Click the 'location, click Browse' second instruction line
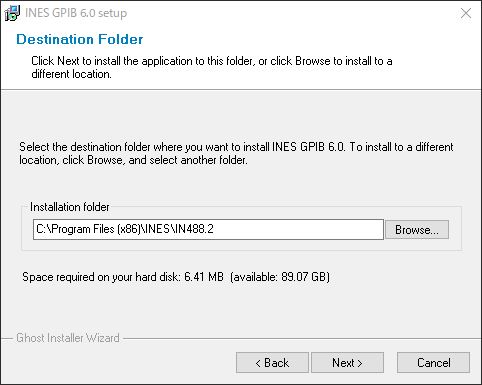Image resolution: width=482 pixels, height=385 pixels. 133,160
